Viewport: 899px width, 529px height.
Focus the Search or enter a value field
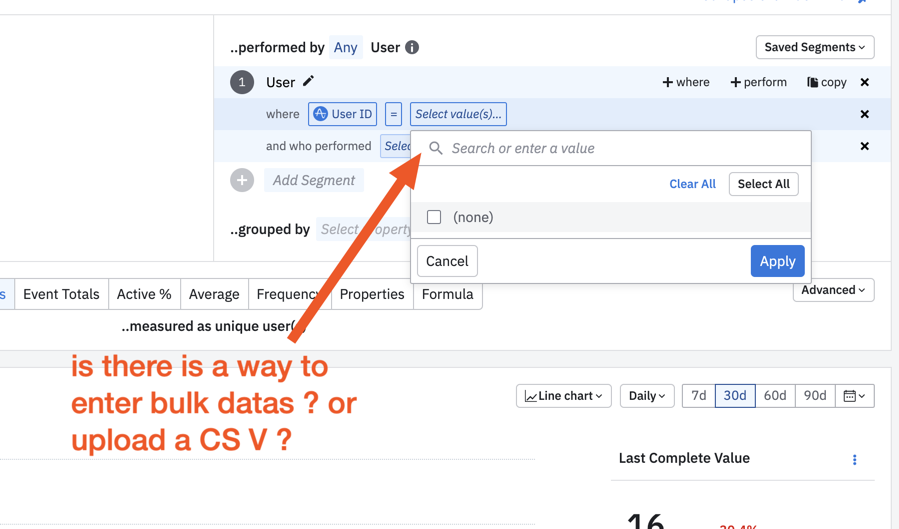click(611, 148)
